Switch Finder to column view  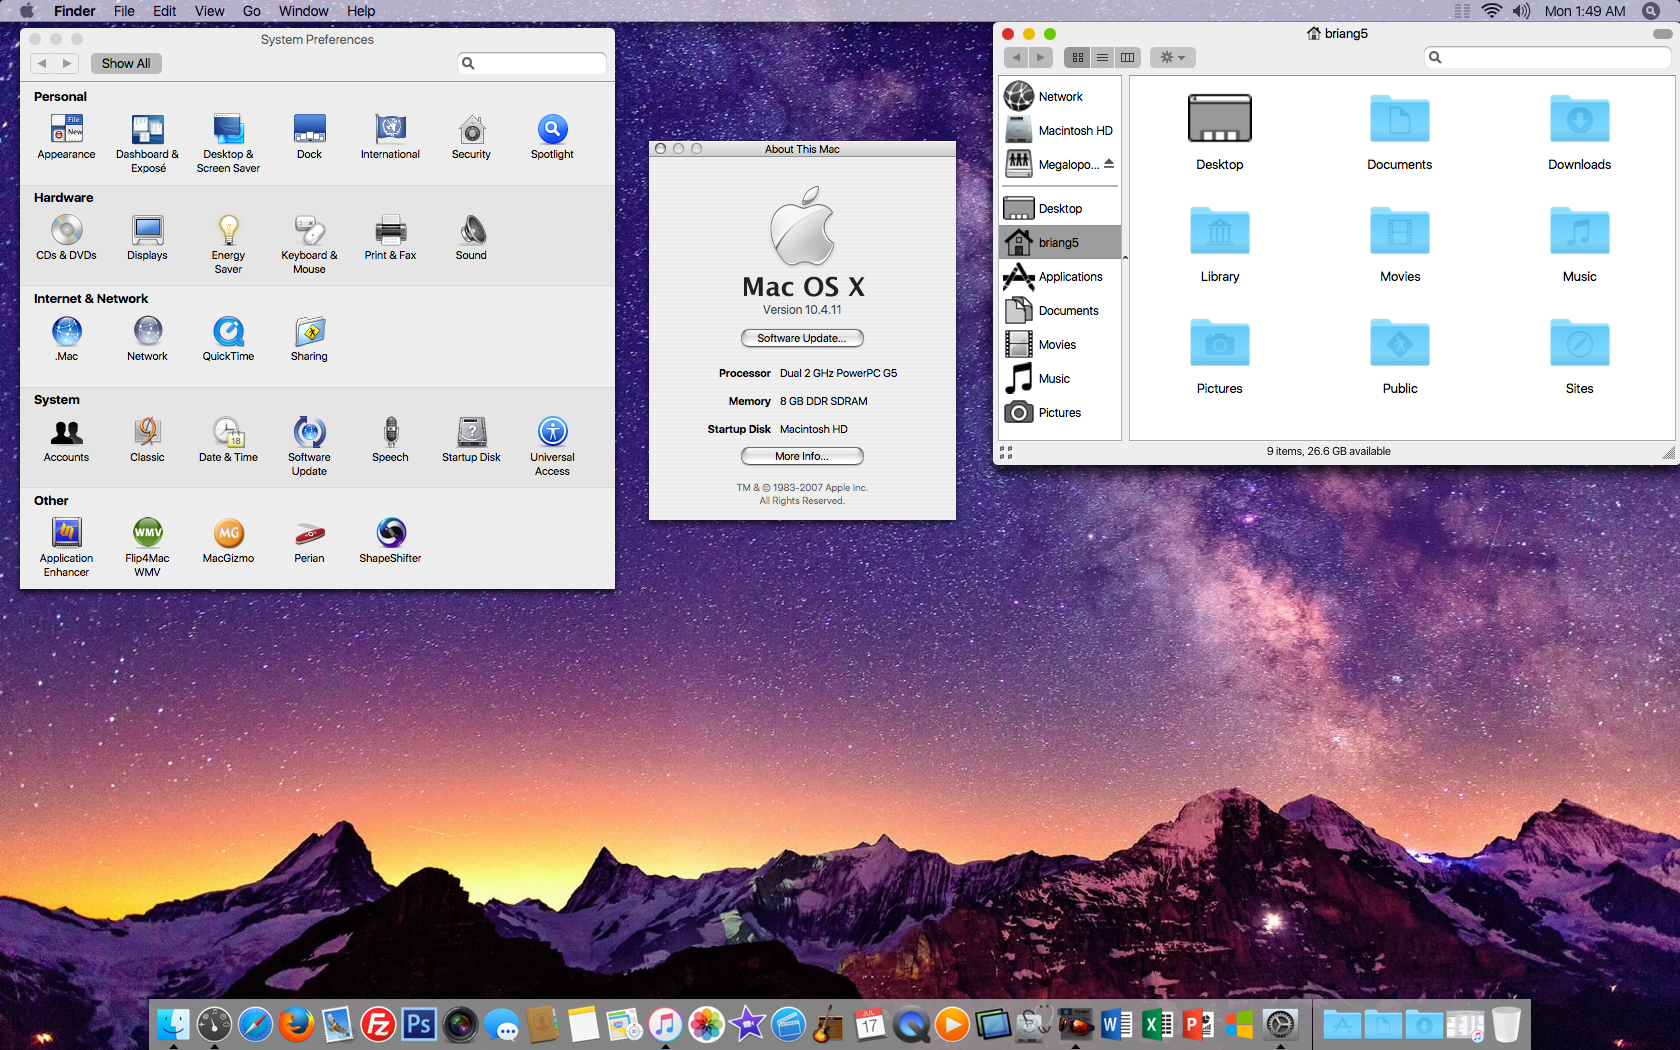click(x=1127, y=57)
